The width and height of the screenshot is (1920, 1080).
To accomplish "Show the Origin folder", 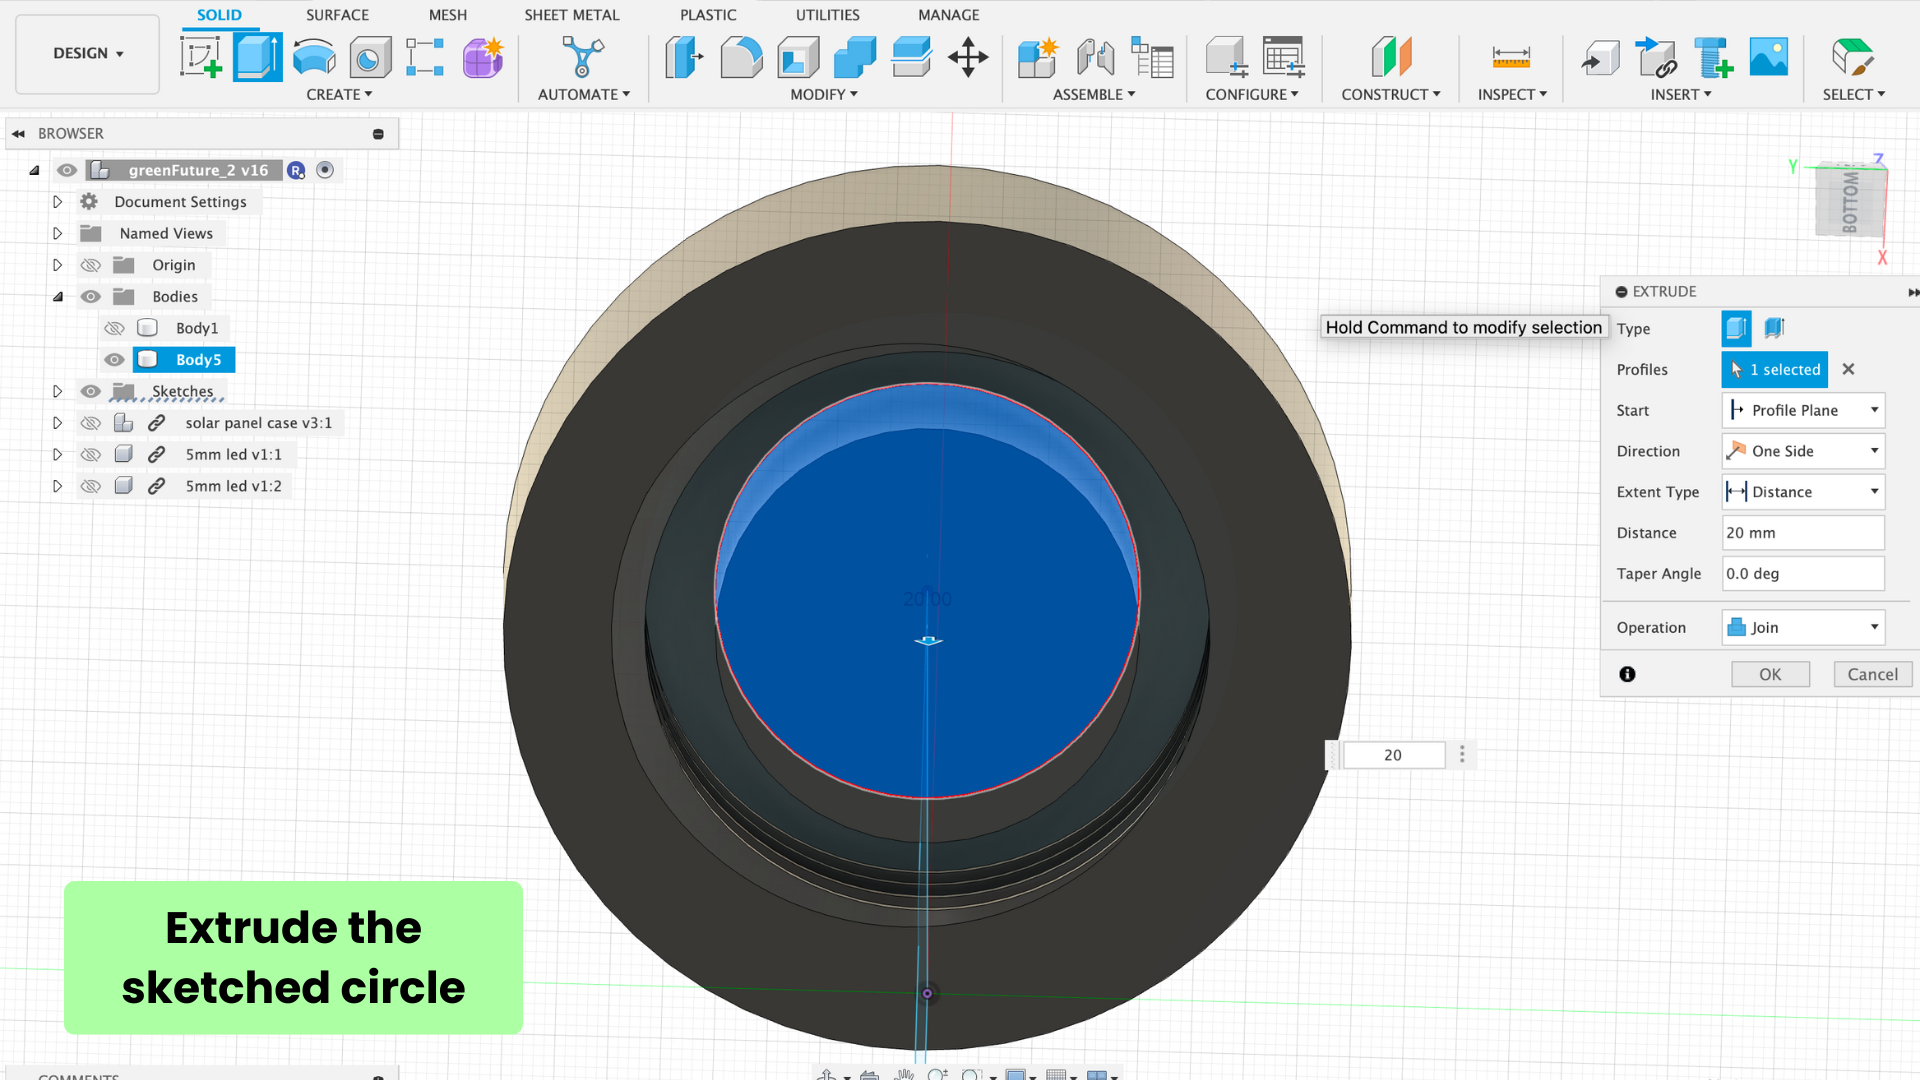I will pyautogui.click(x=90, y=265).
